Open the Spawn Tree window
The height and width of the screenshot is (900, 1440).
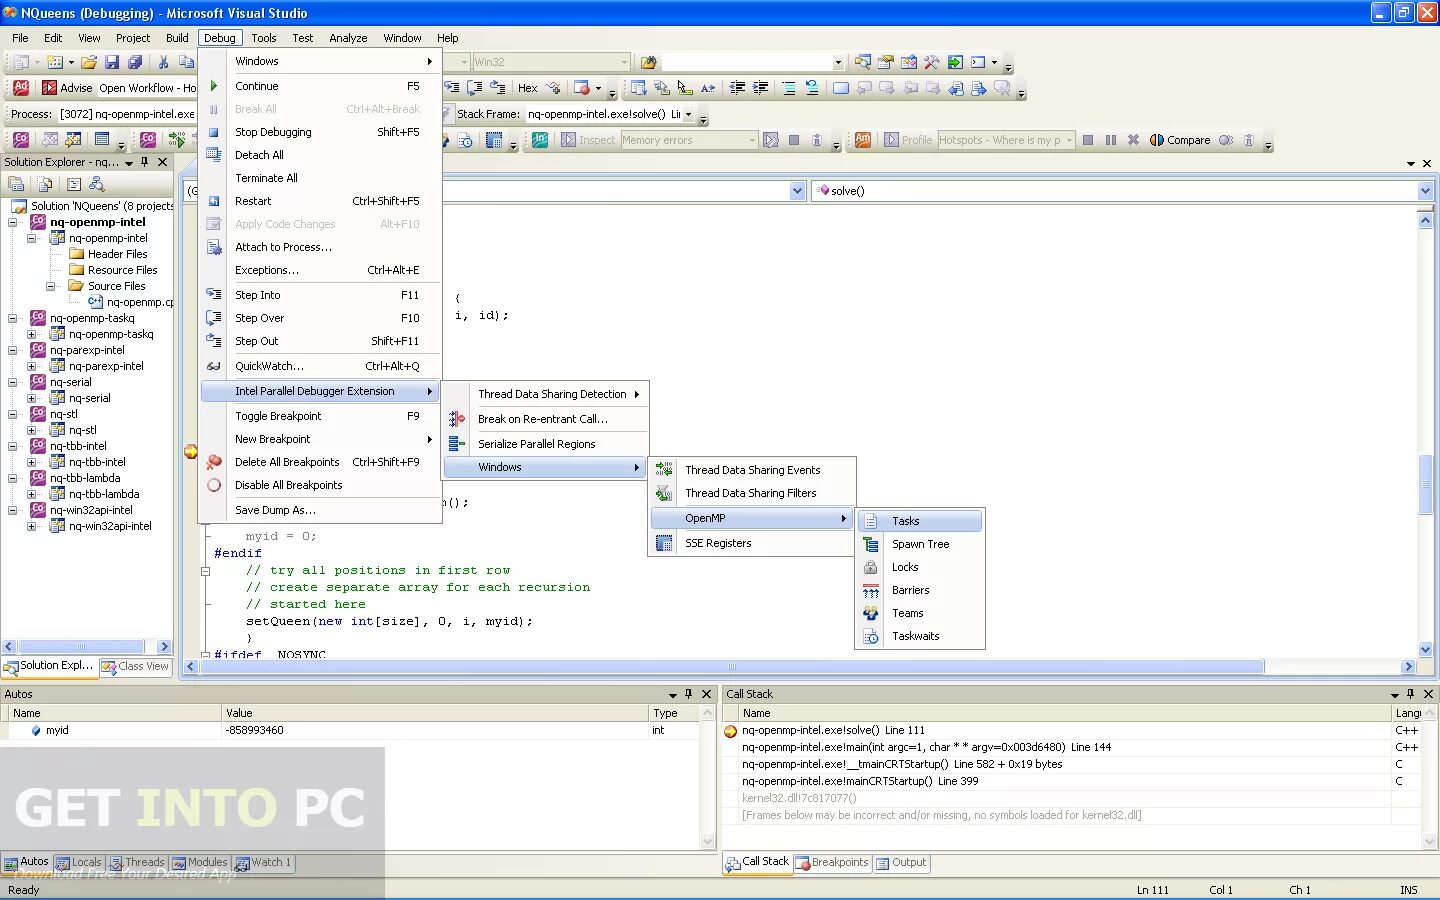[x=920, y=544]
